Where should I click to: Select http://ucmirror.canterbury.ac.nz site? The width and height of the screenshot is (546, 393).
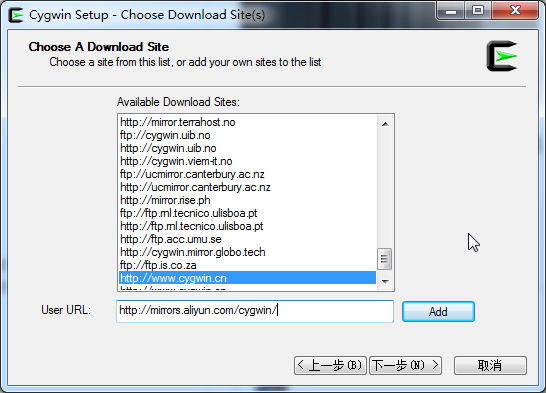point(247,187)
